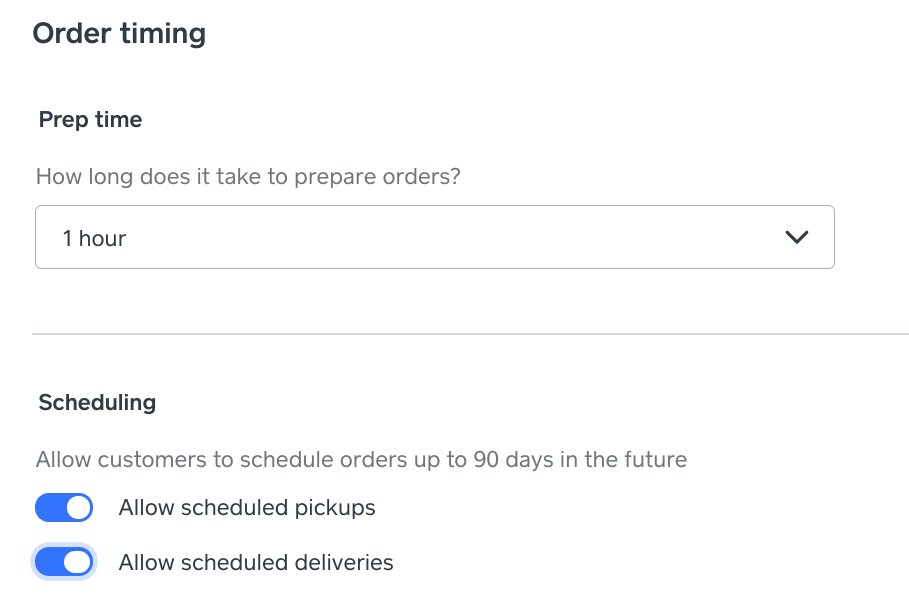Click the chevron arrow in prep time dropdown
The image size is (909, 604).
coord(796,238)
